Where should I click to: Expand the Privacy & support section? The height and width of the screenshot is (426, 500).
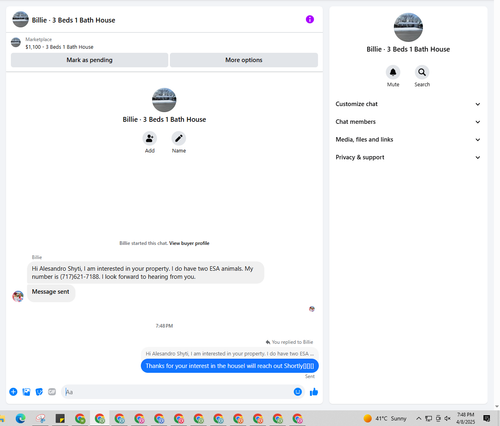[408, 157]
